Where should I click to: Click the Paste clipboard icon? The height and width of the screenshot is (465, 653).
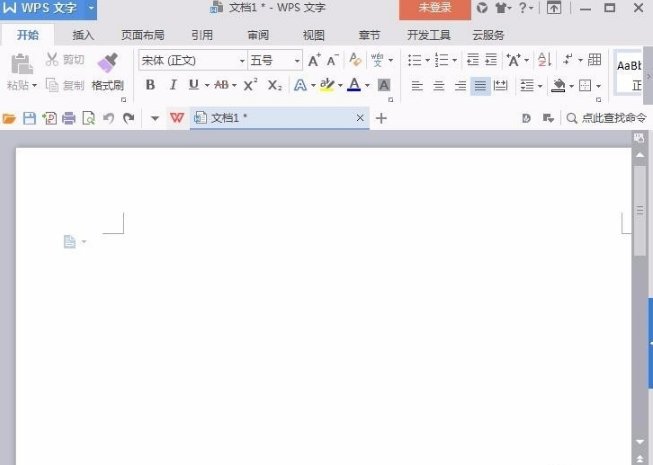click(x=22, y=64)
